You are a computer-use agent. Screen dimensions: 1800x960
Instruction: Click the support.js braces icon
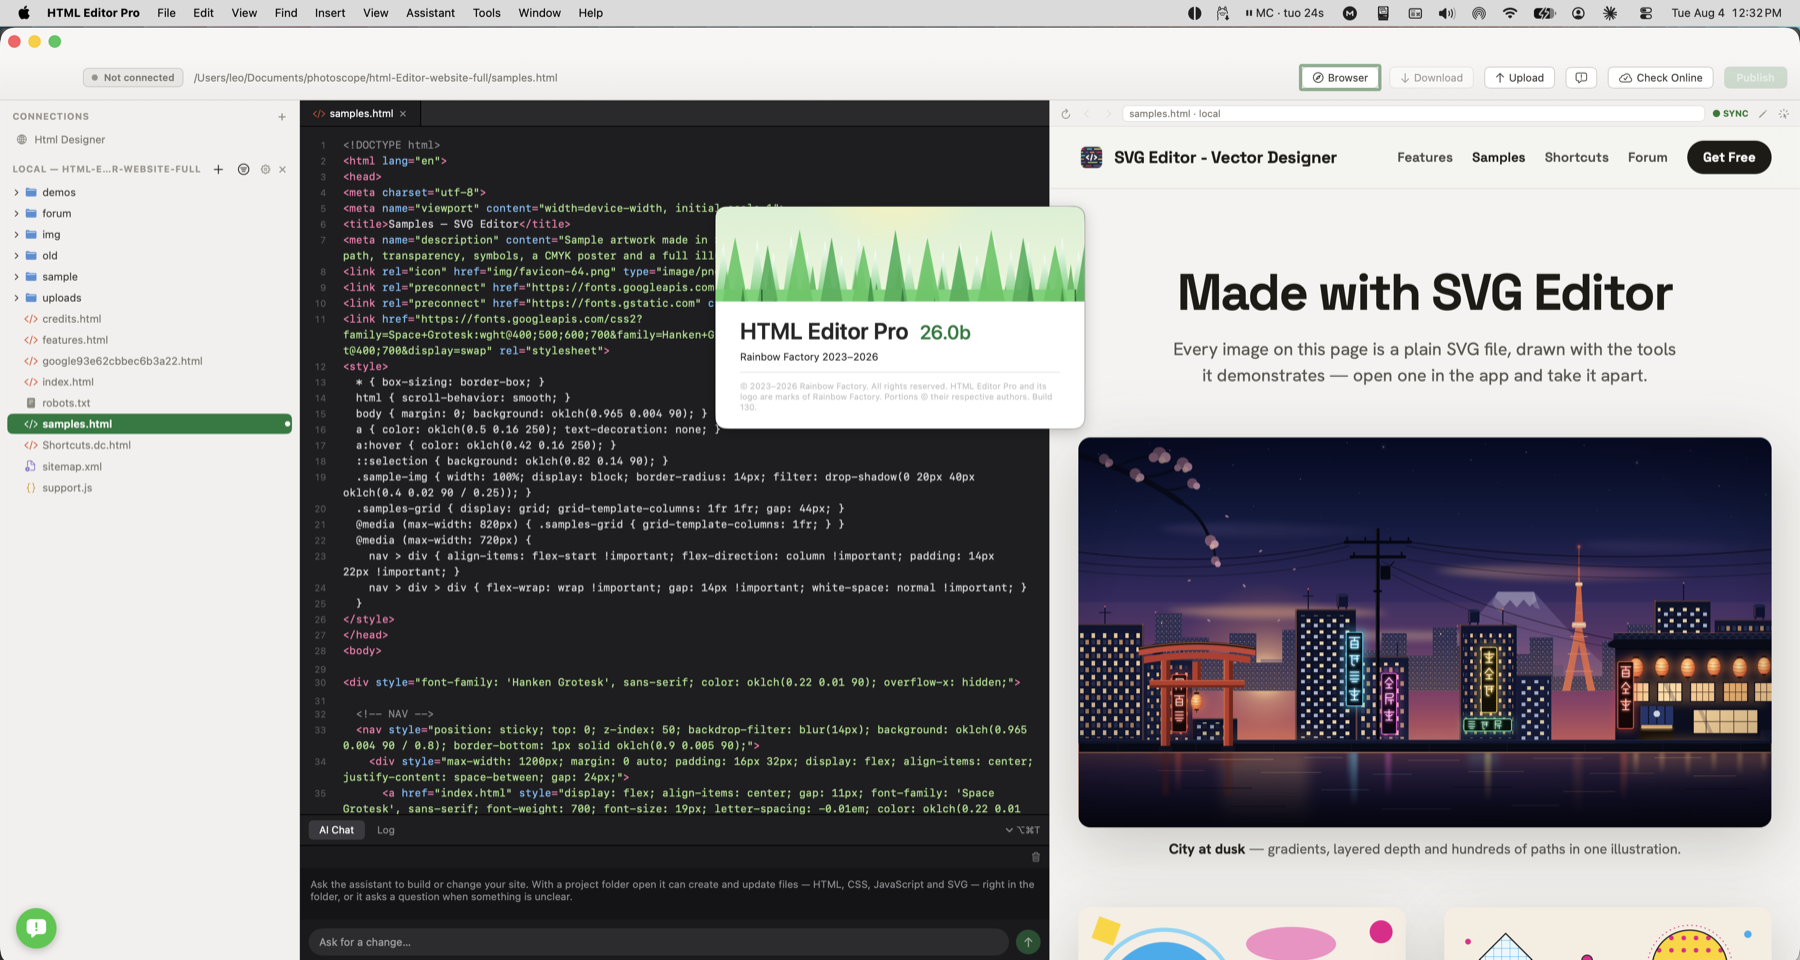tap(31, 488)
